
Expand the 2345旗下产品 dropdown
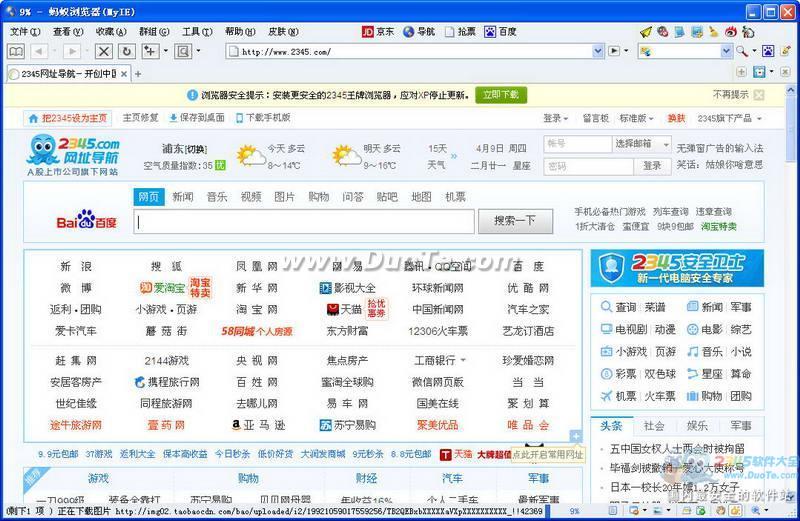point(730,118)
